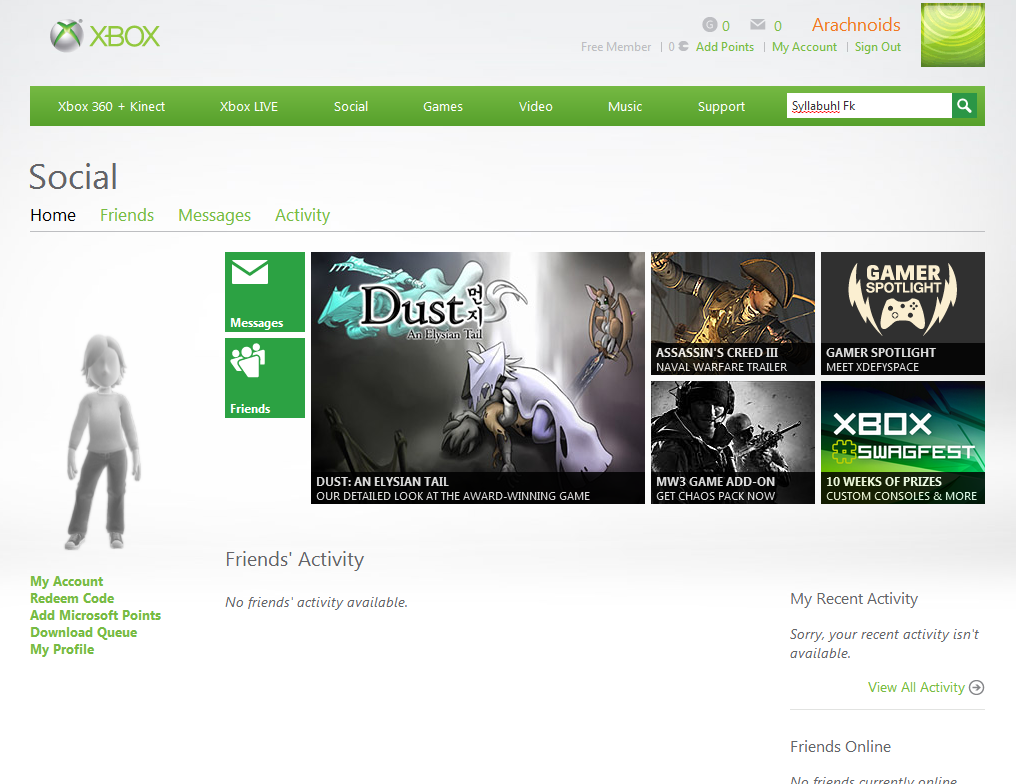Click the Microsoft Points coin icon
This screenshot has height=784, width=1016.
(683, 47)
